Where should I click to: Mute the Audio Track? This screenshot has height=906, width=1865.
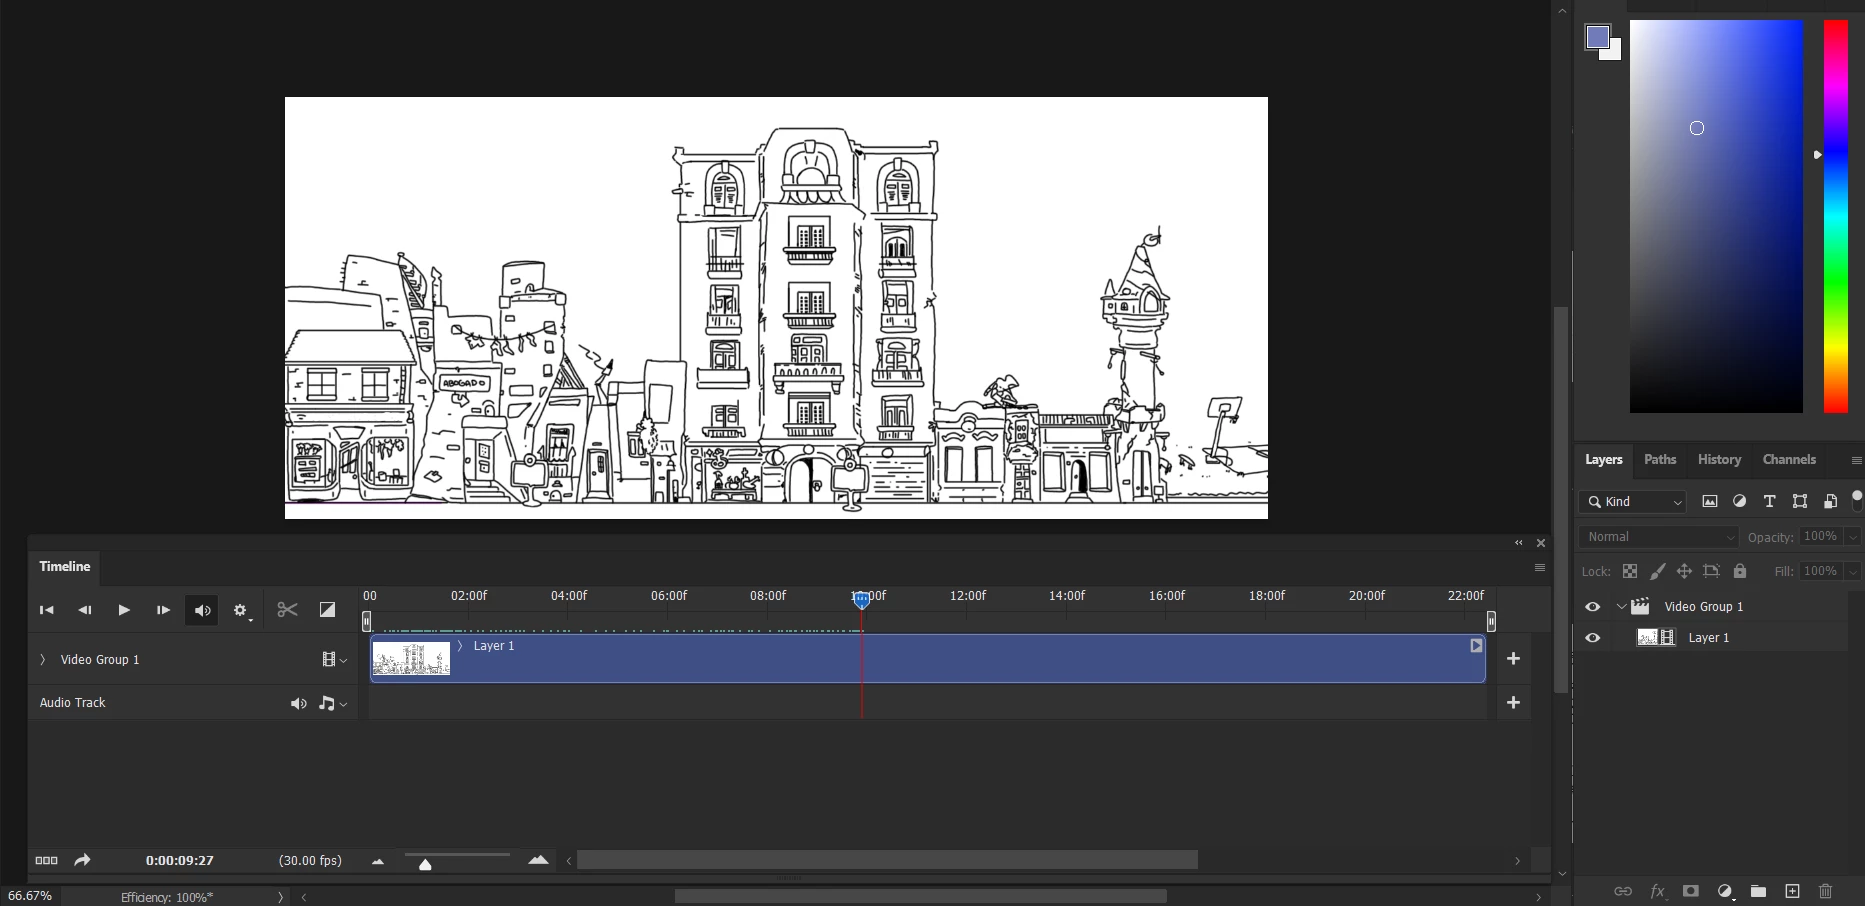[298, 704]
